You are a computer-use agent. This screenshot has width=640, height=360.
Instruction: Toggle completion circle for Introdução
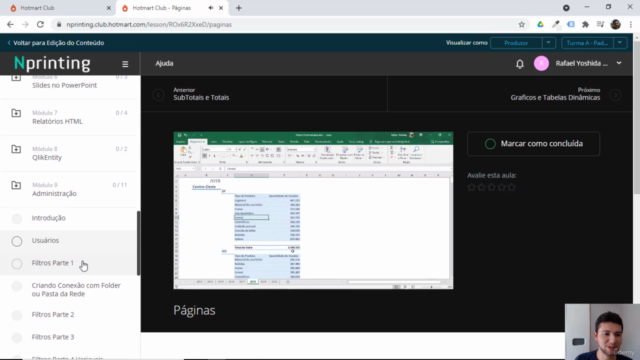(17, 219)
